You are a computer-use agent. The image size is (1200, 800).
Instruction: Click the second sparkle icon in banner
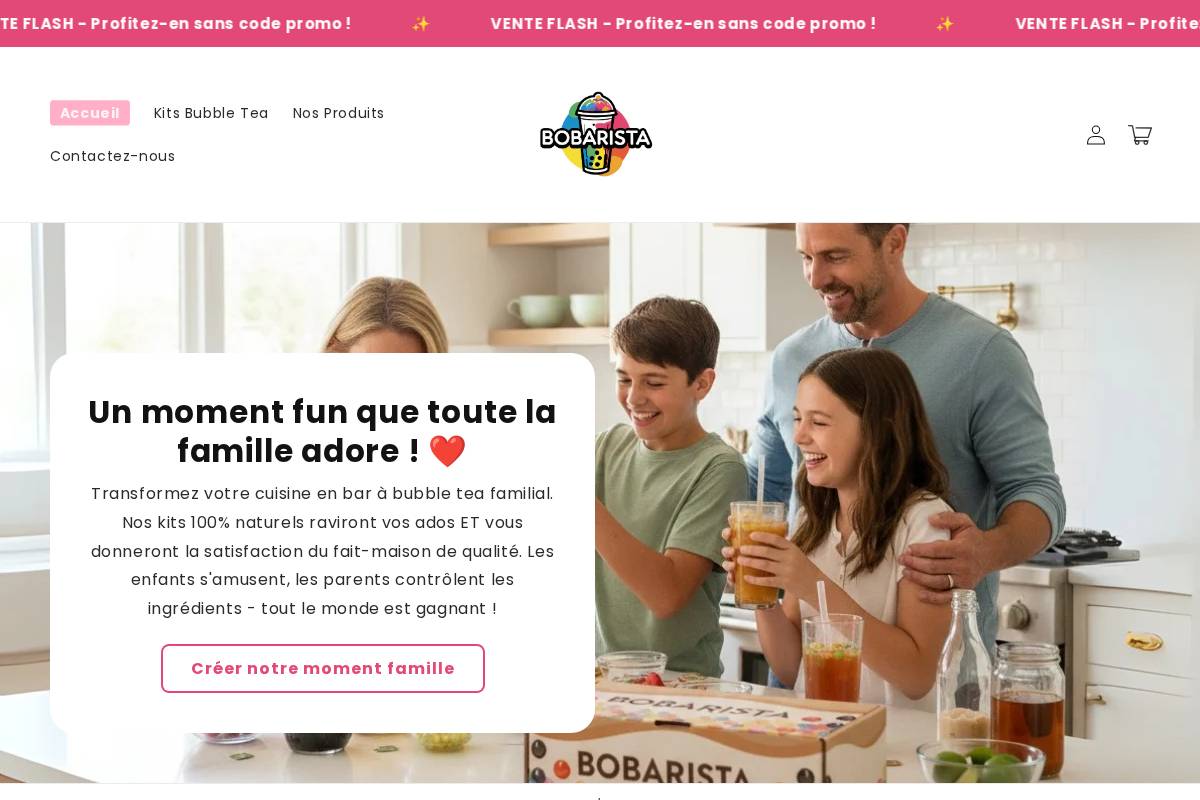(x=945, y=24)
